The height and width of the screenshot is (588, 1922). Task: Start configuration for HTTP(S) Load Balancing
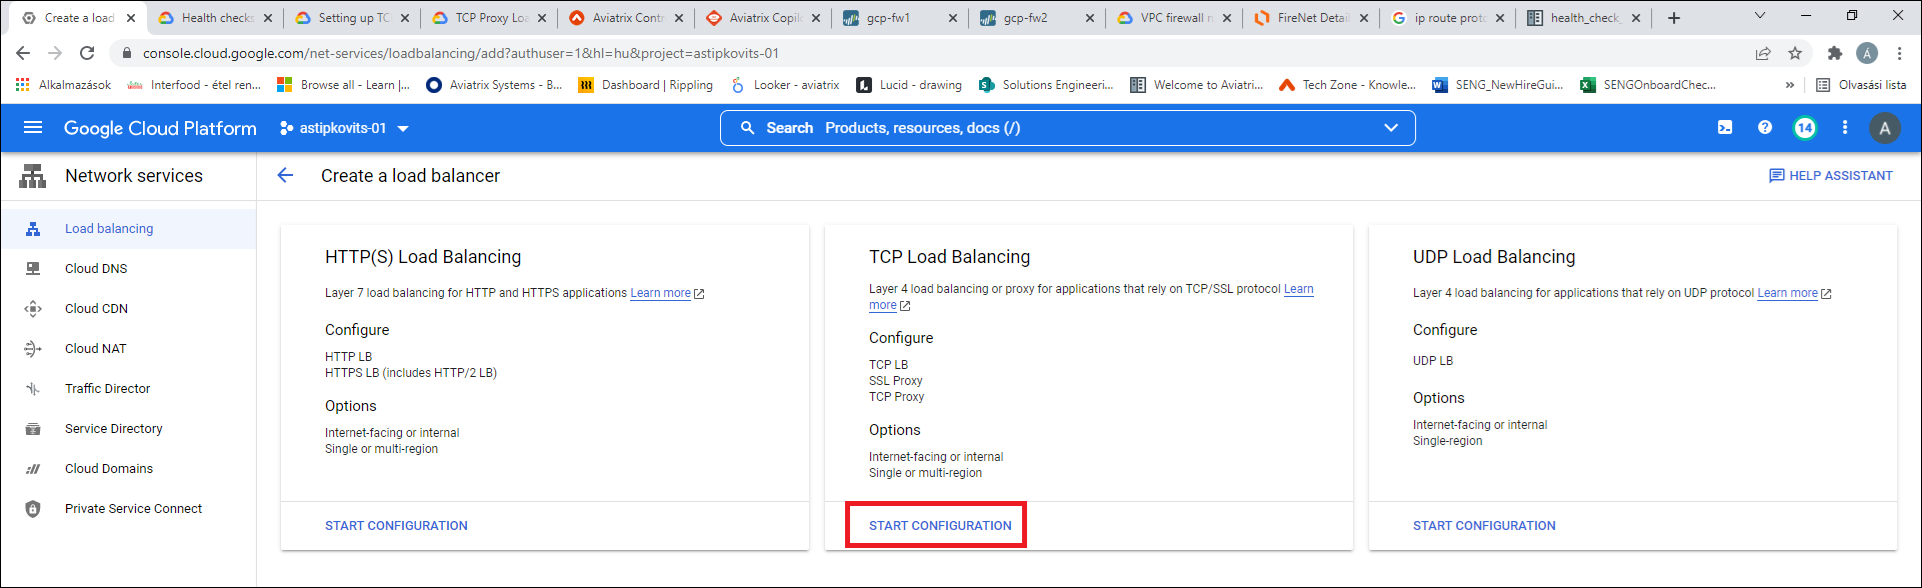point(396,526)
